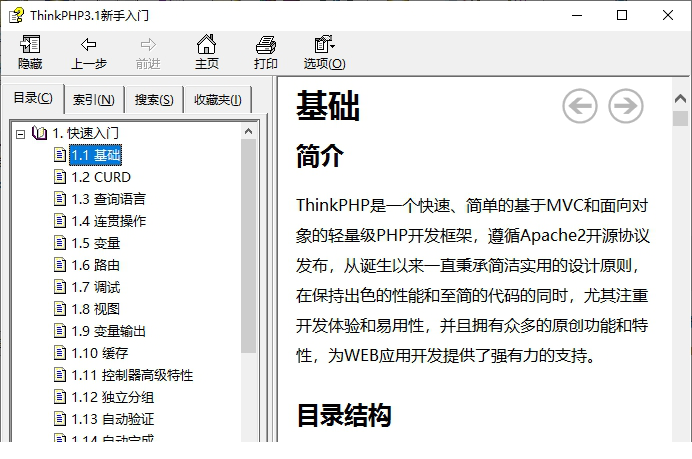Click the page icon next to 1.9 变量输出
The height and width of the screenshot is (459, 692).
pyautogui.click(x=60, y=331)
